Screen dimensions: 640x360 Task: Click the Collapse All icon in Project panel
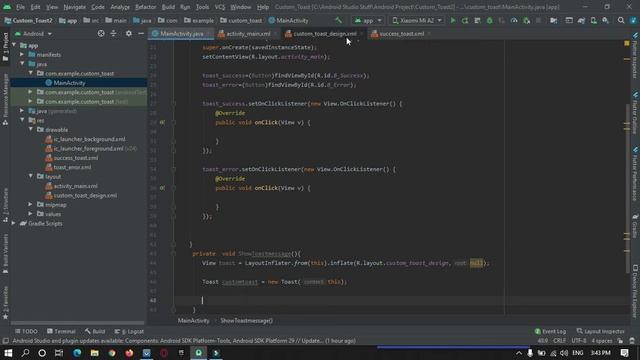click(113, 33)
